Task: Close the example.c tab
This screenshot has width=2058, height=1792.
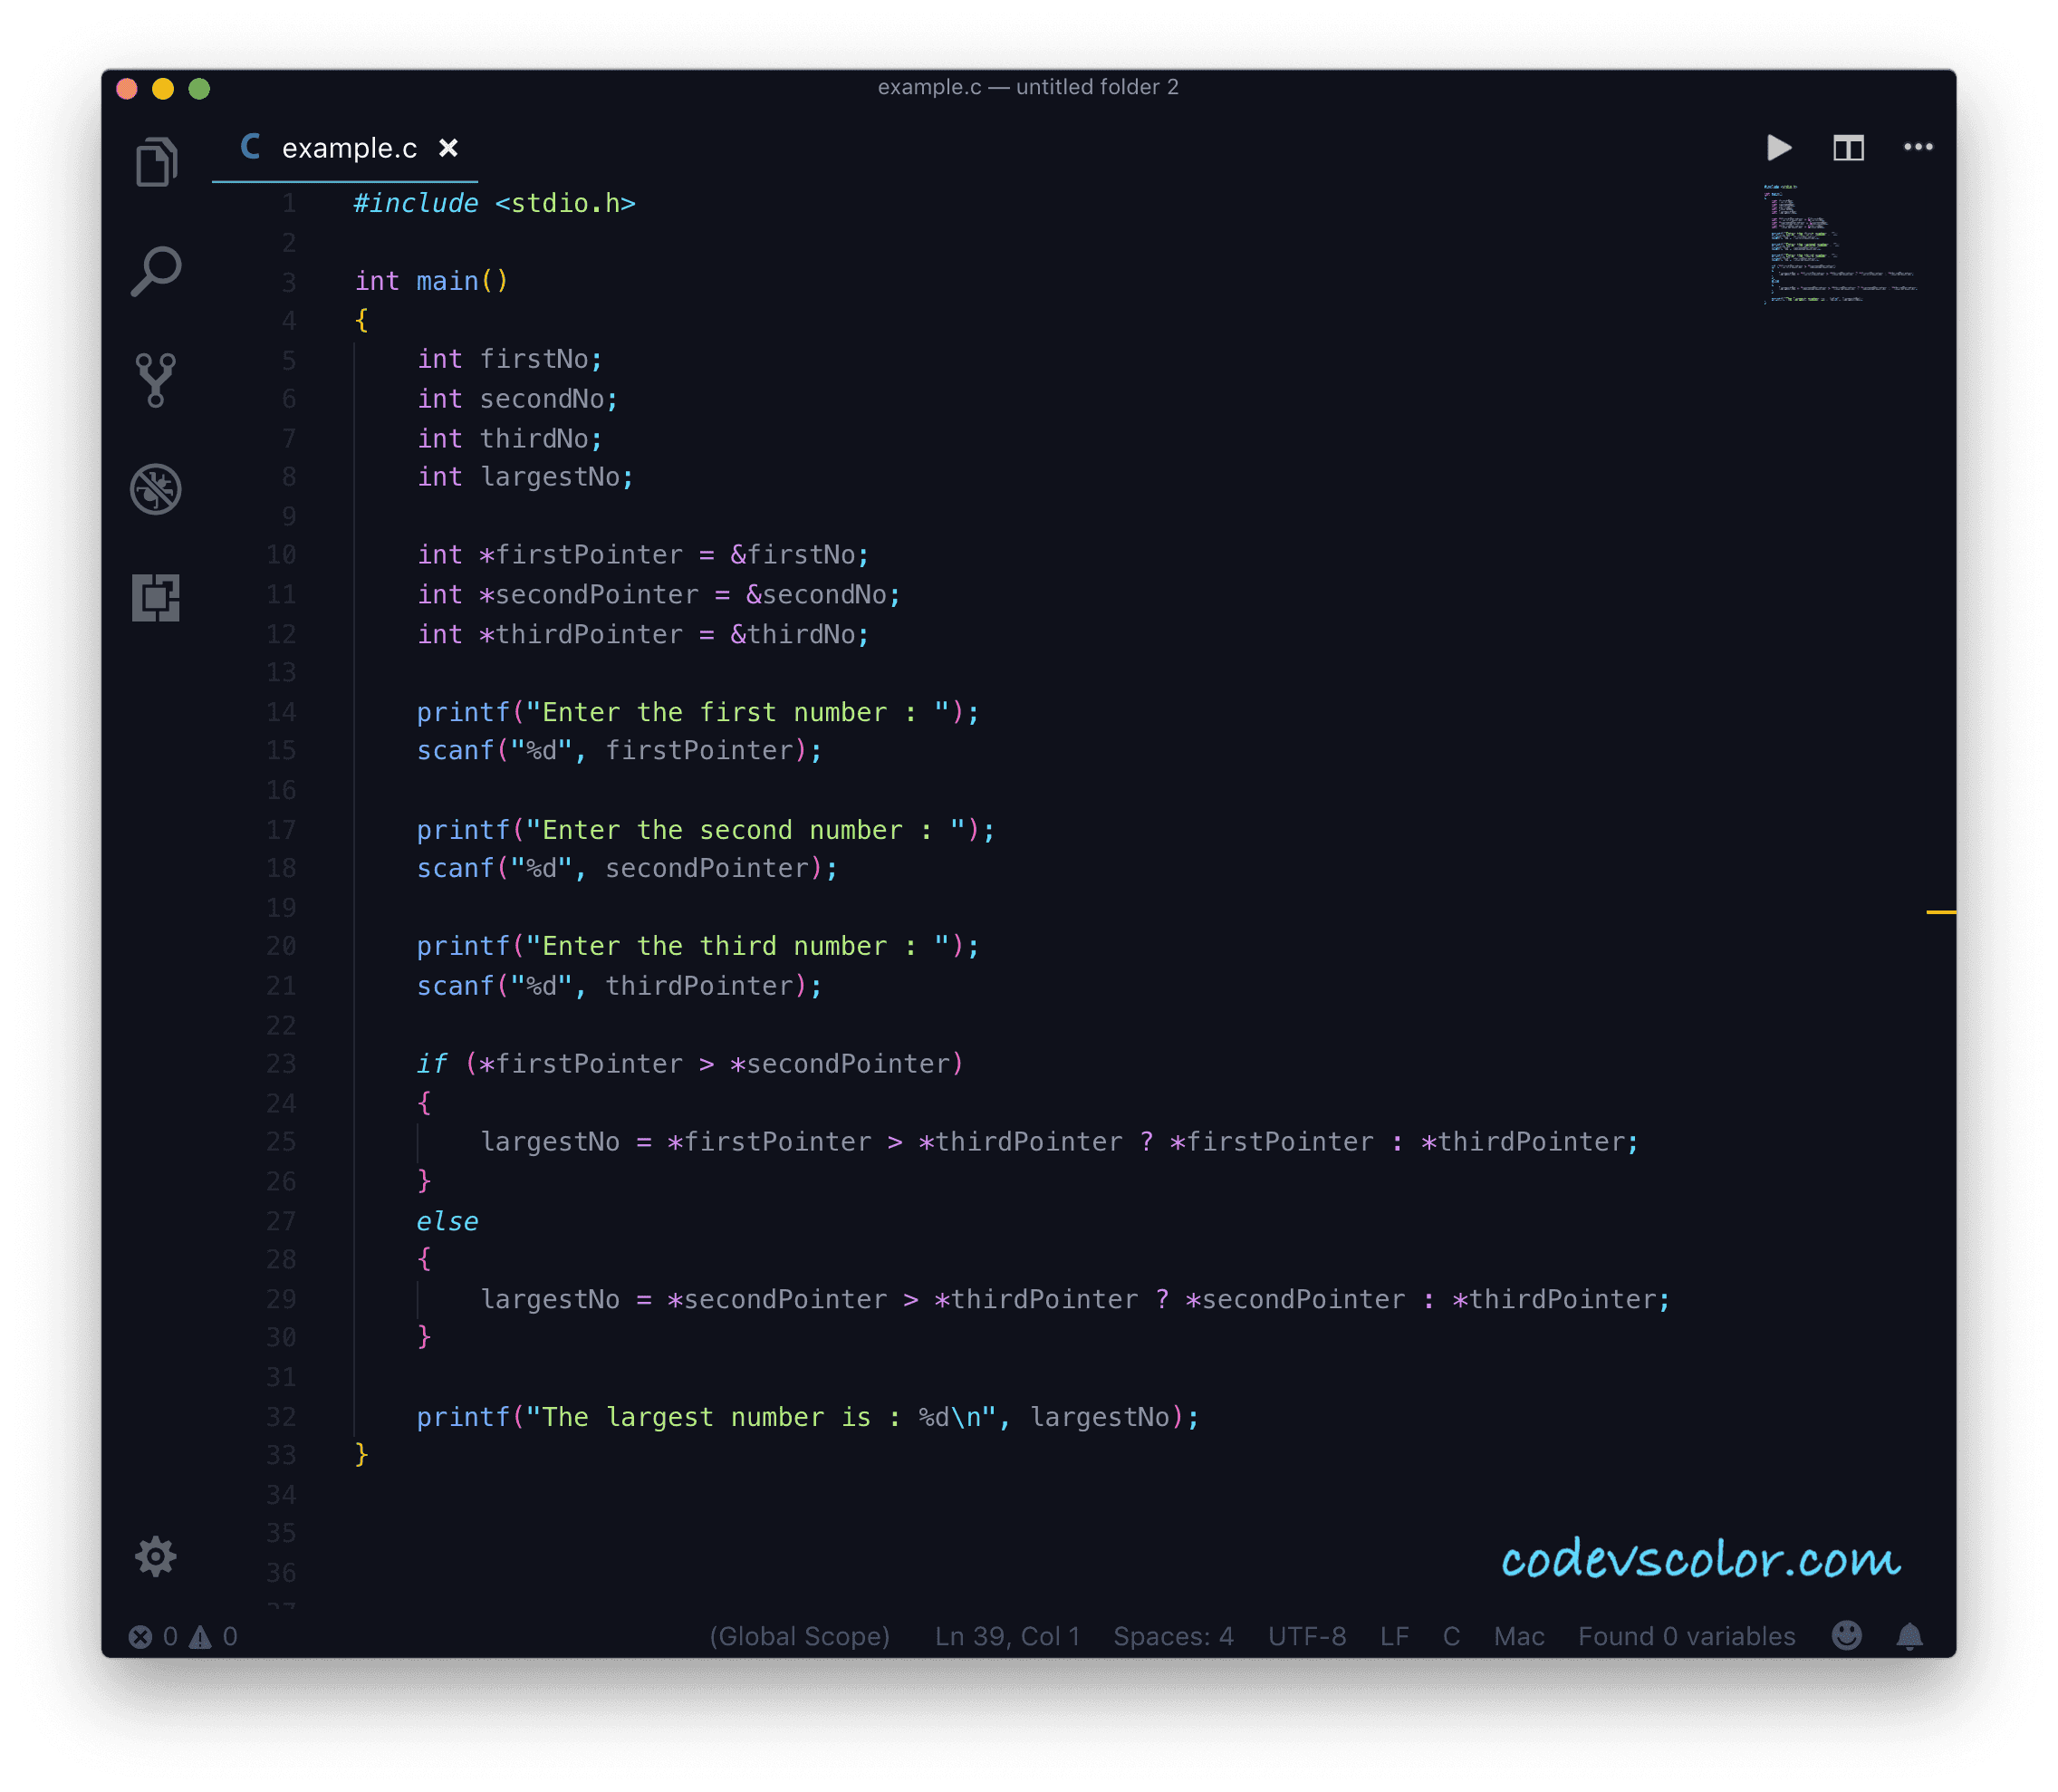Action: [x=449, y=149]
